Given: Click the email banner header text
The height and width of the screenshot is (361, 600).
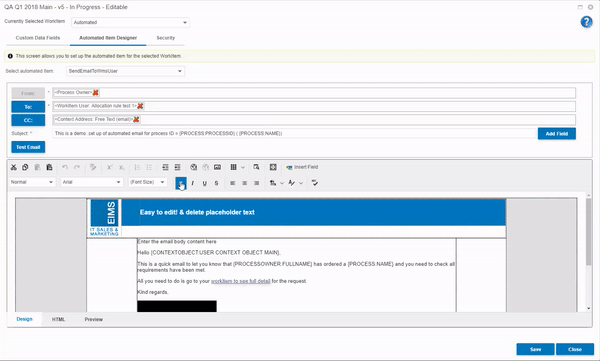Looking at the screenshot, I should point(197,212).
